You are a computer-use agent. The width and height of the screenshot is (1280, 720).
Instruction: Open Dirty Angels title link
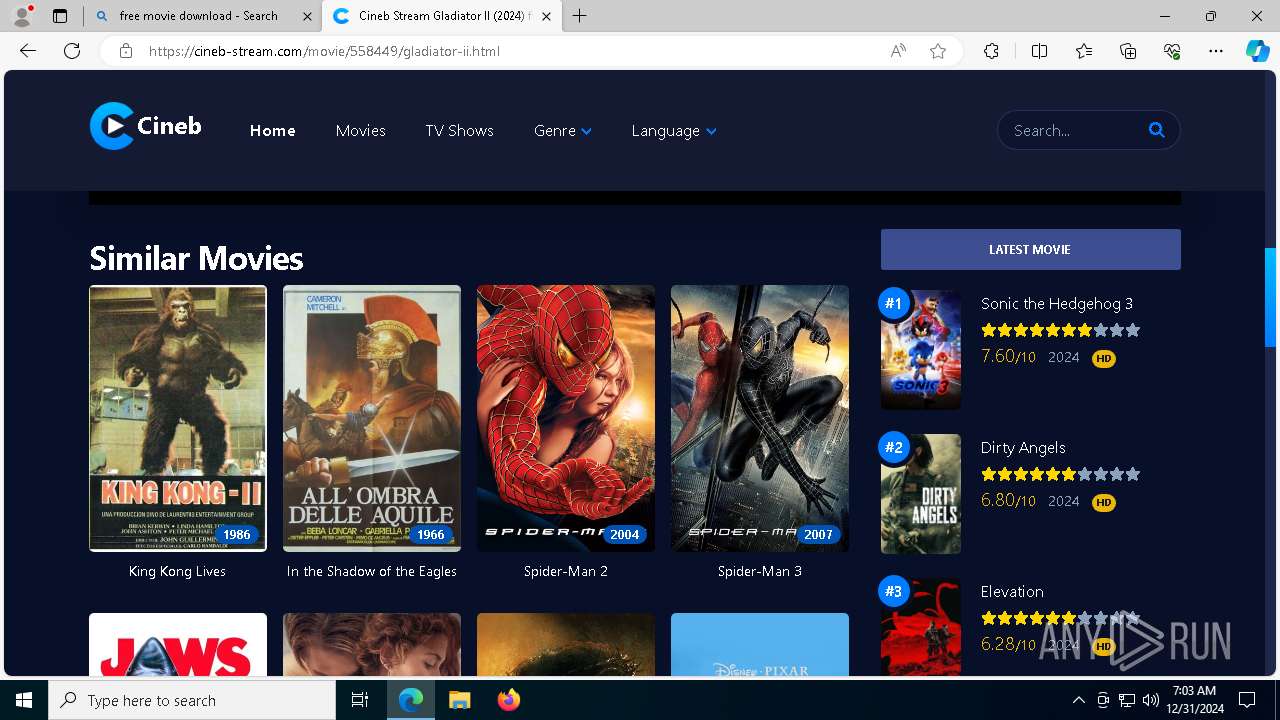pyautogui.click(x=1023, y=447)
